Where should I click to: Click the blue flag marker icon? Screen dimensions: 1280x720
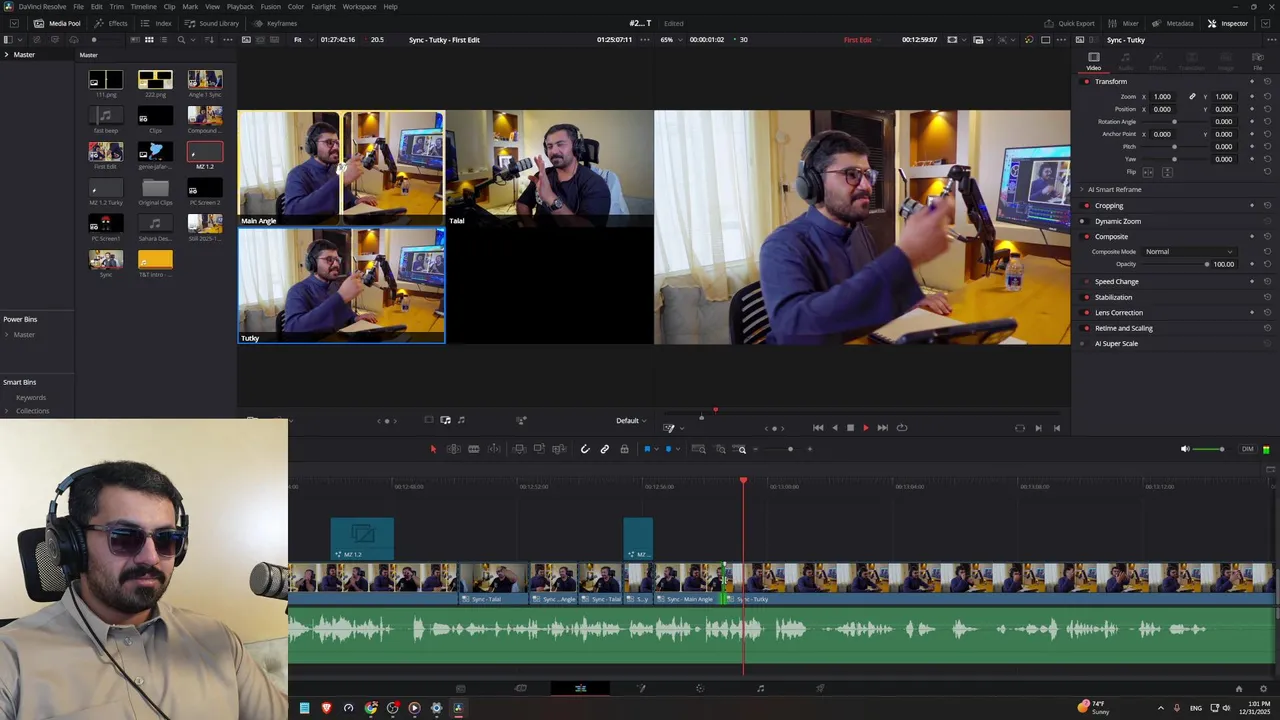coord(647,449)
